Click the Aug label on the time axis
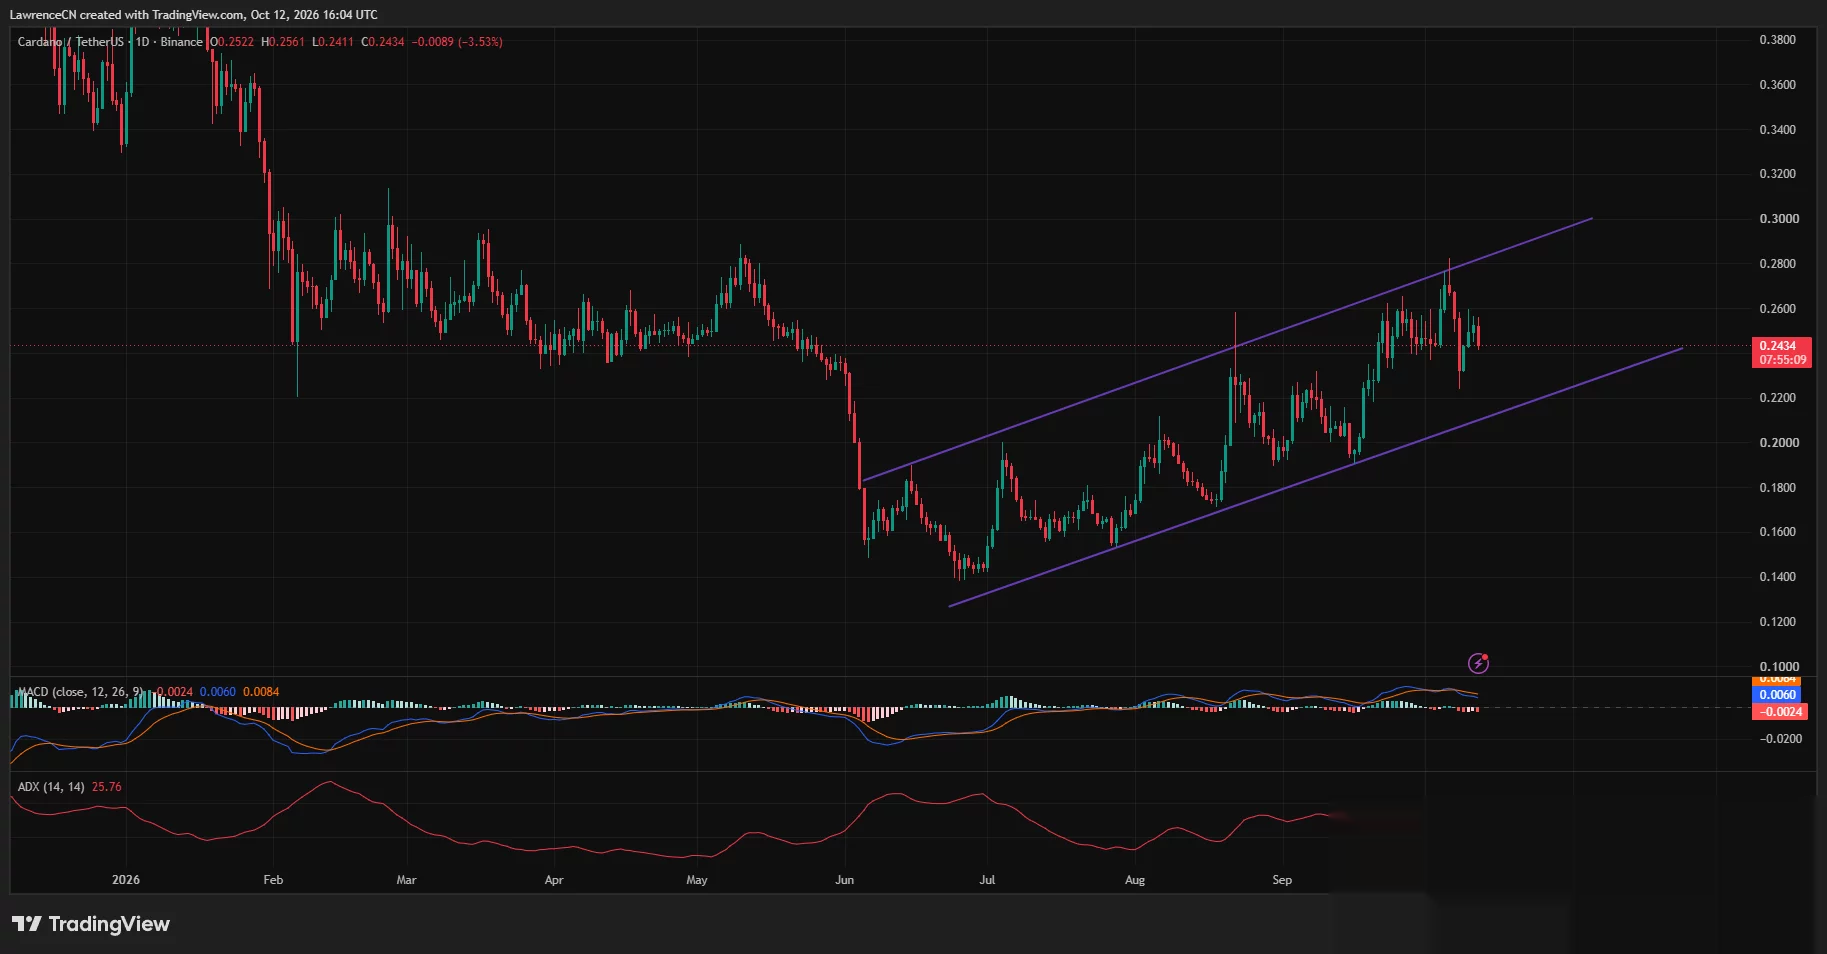The image size is (1827, 954). [1135, 880]
